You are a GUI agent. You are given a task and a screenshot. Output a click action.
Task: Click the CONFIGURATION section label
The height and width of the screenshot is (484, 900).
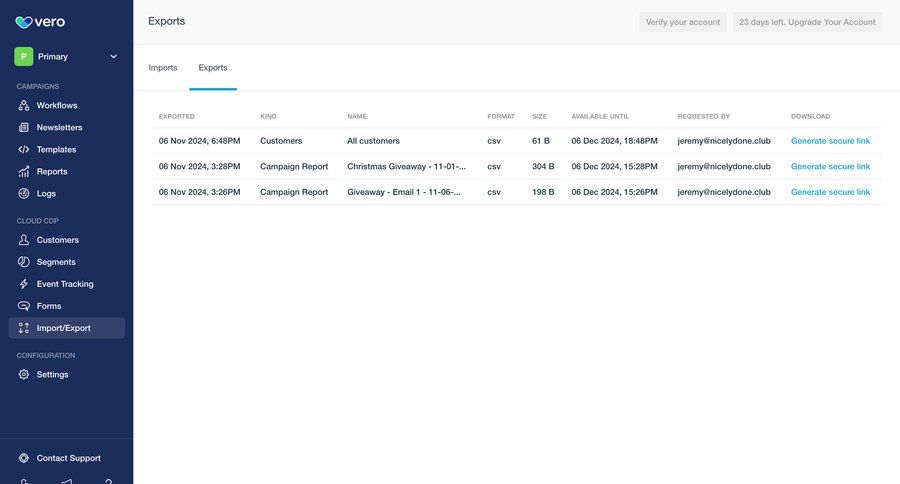[46, 355]
